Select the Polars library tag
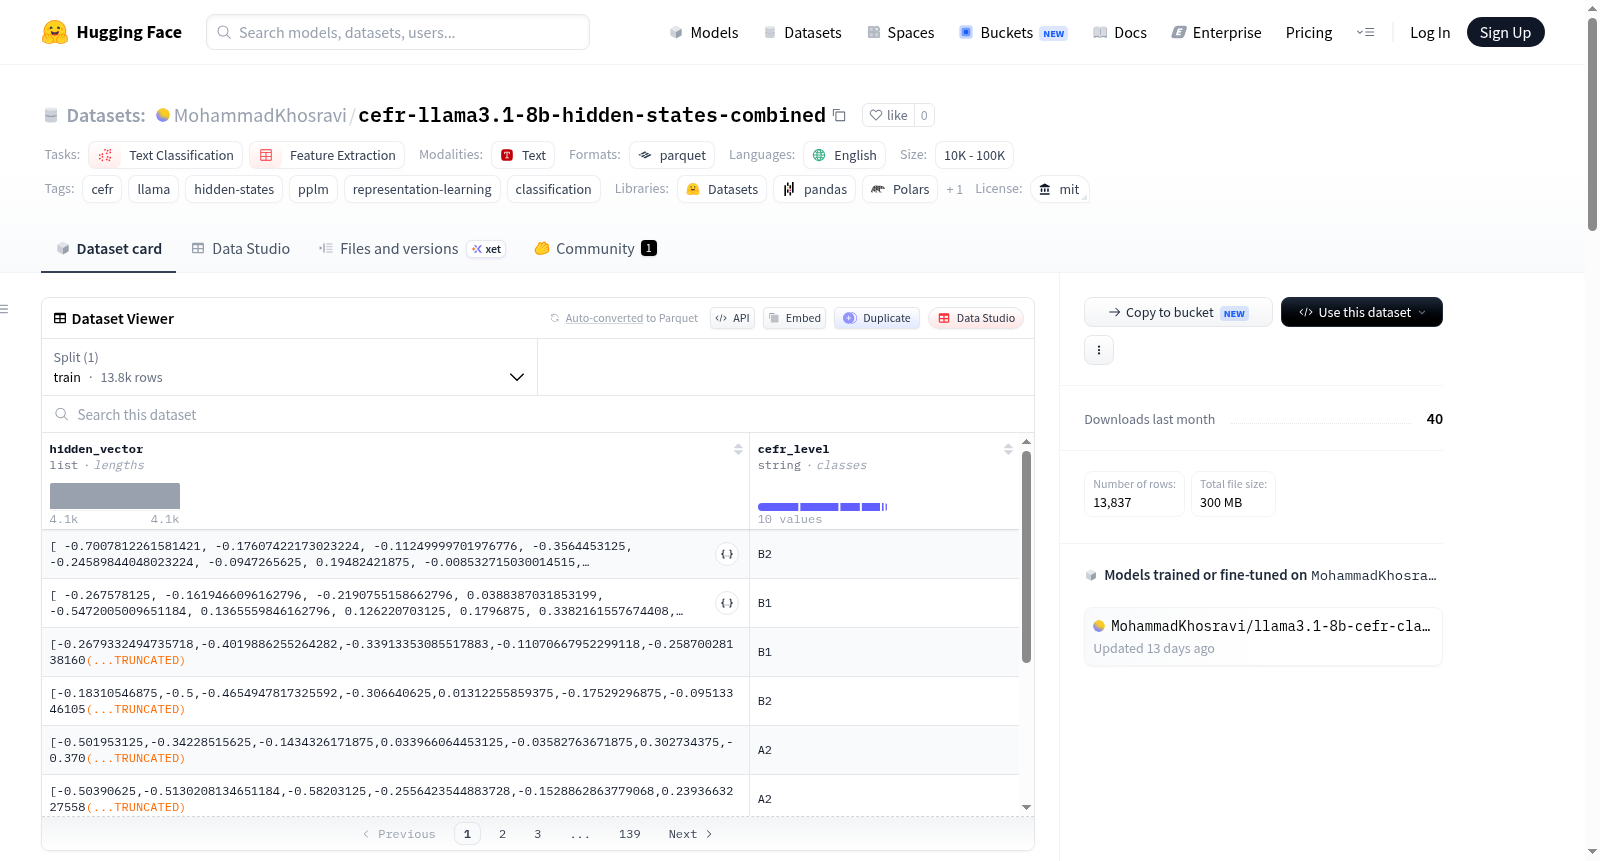1600x861 pixels. 900,189
